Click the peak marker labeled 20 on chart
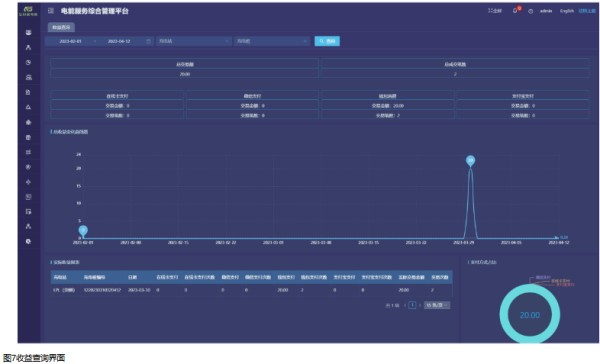Screen dimensions: 600x364 click(x=470, y=160)
